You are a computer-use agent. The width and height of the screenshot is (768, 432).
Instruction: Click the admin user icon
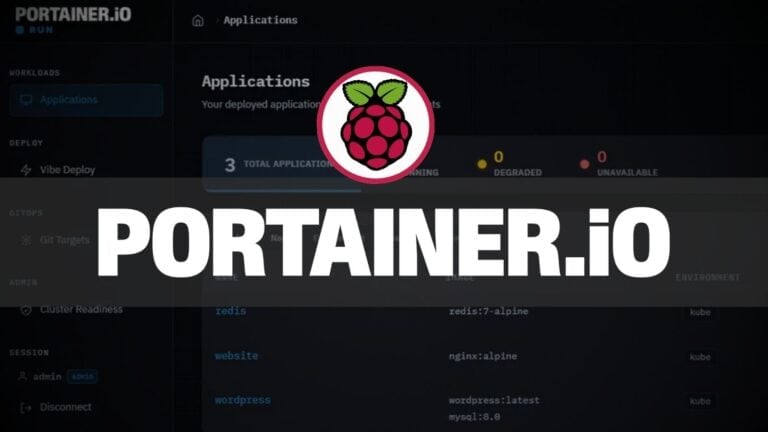coord(23,376)
